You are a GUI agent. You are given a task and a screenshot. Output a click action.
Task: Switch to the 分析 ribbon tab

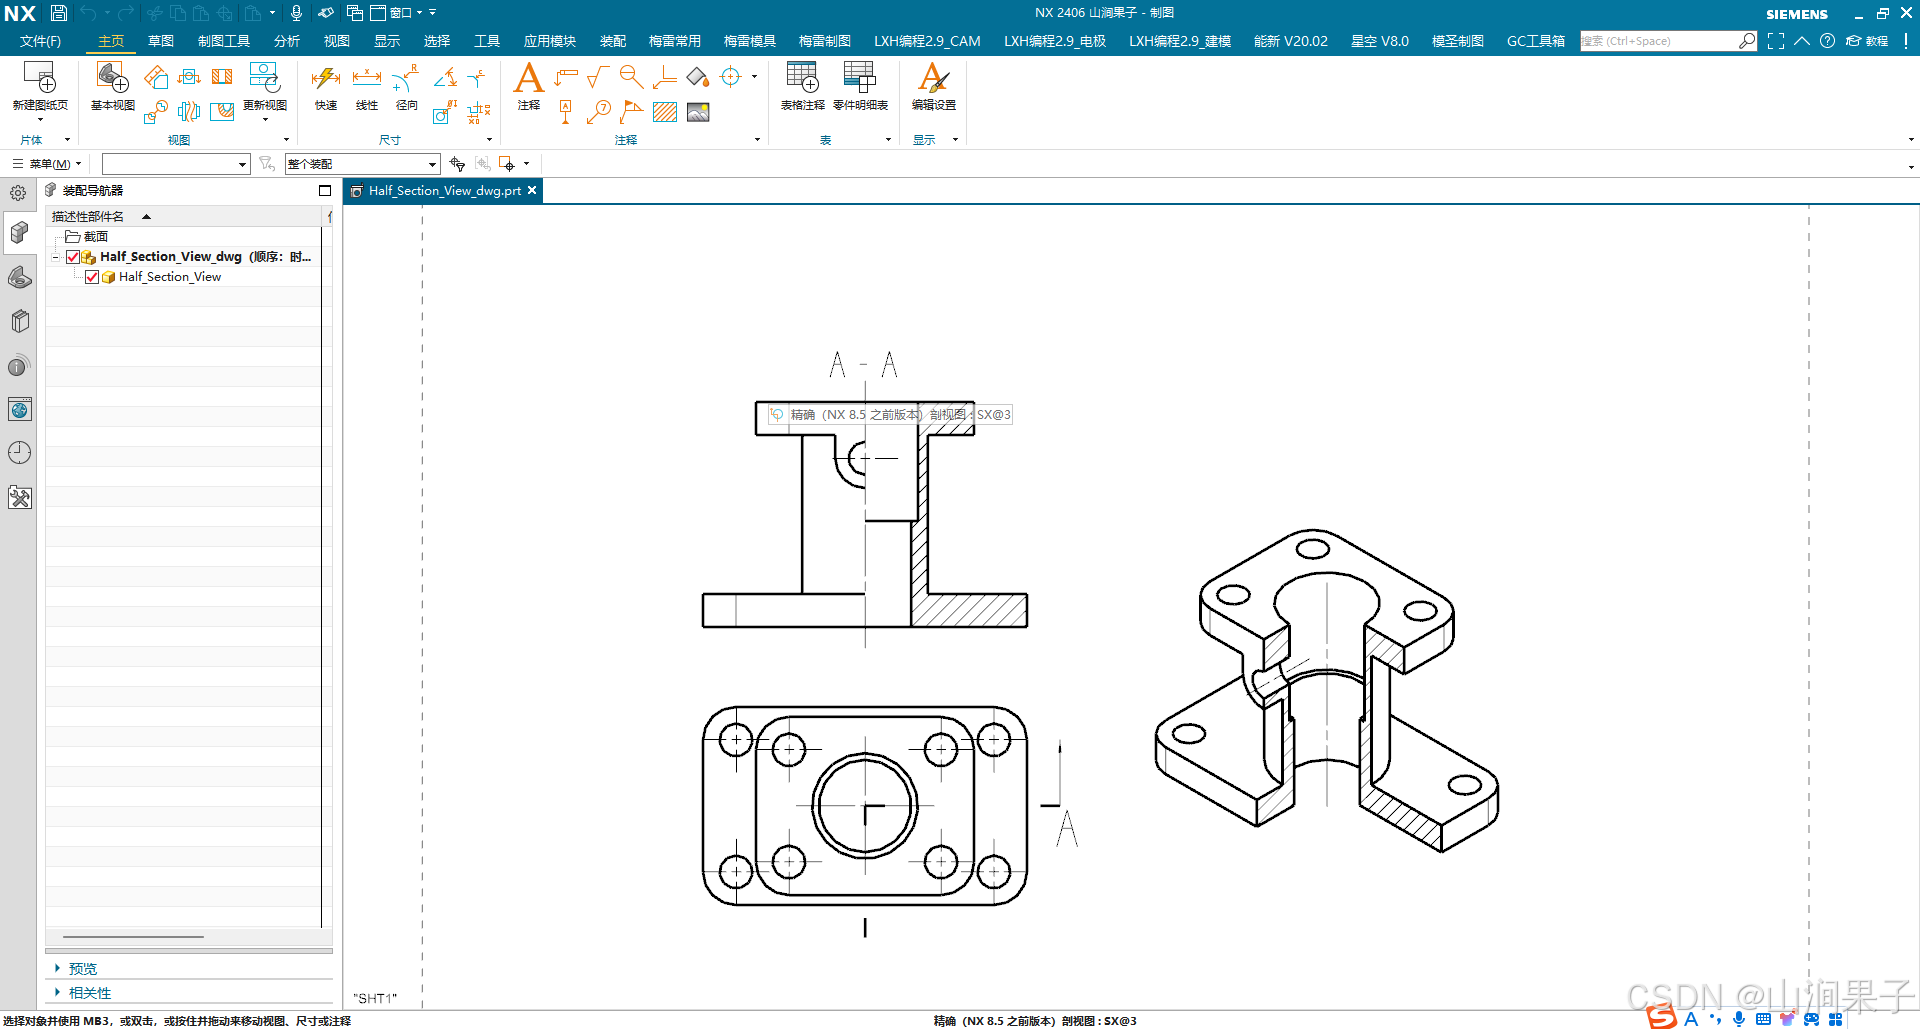[287, 41]
